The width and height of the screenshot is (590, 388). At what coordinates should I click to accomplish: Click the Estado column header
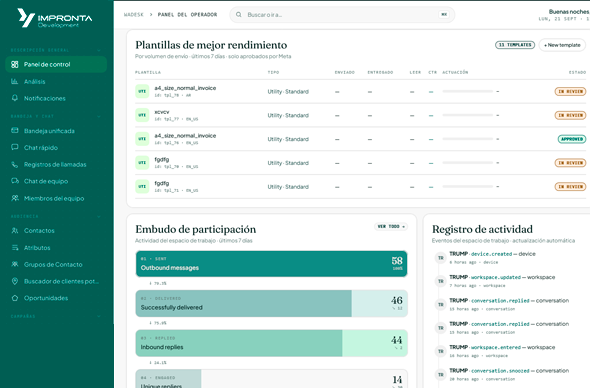coord(577,72)
